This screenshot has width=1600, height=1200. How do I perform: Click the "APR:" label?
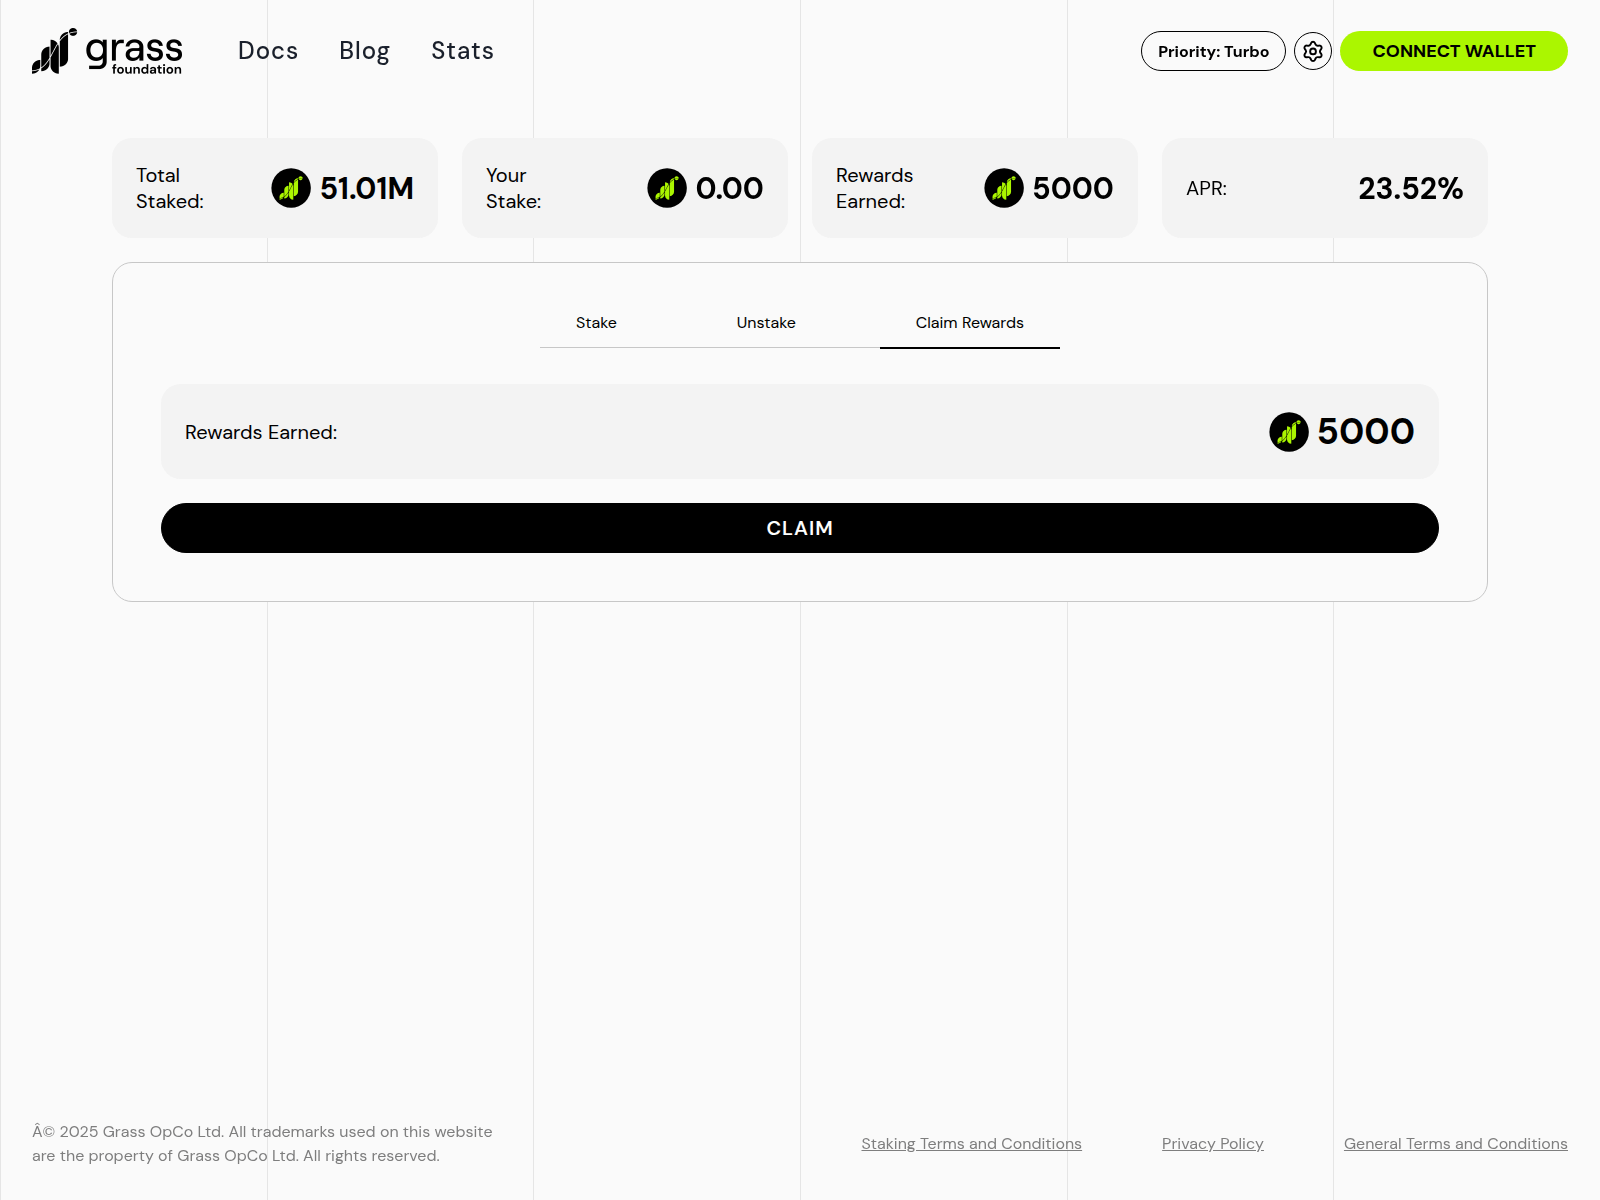(1207, 188)
